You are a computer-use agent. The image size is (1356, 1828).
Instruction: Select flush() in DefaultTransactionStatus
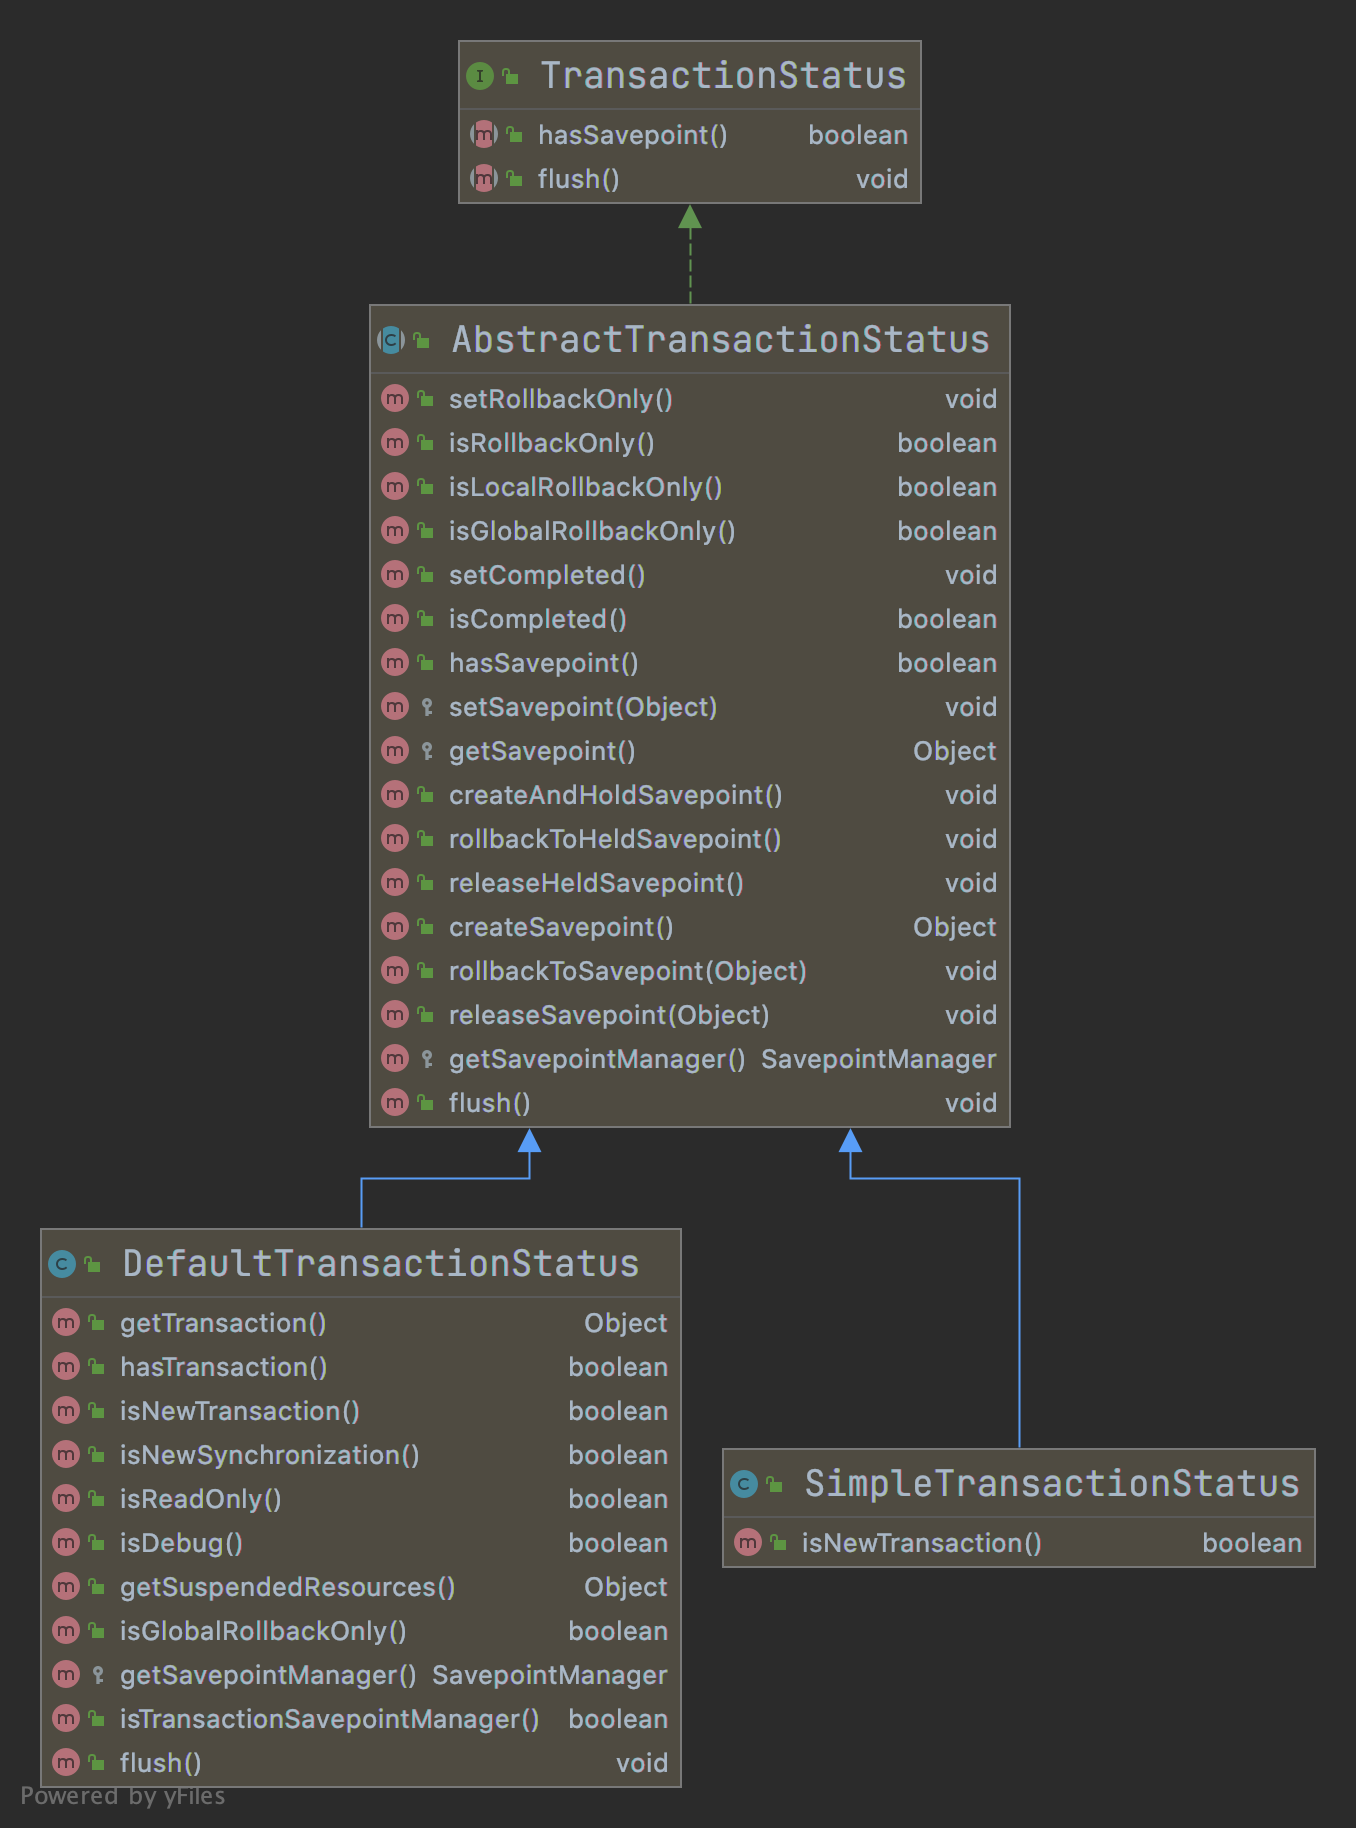161,1763
